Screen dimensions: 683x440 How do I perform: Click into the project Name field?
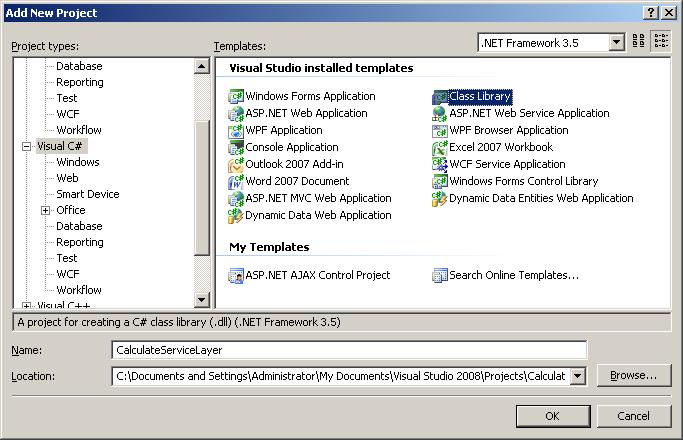click(x=349, y=350)
